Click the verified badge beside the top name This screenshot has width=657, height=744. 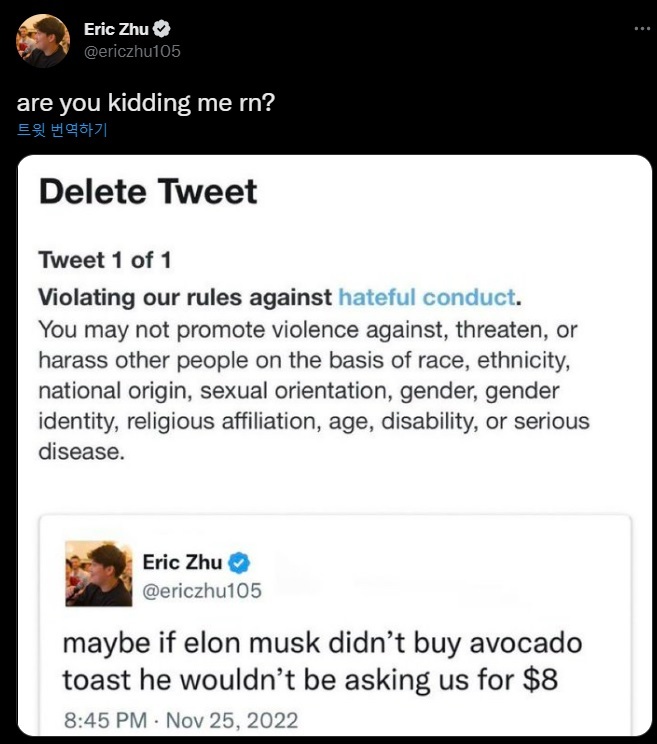point(162,30)
